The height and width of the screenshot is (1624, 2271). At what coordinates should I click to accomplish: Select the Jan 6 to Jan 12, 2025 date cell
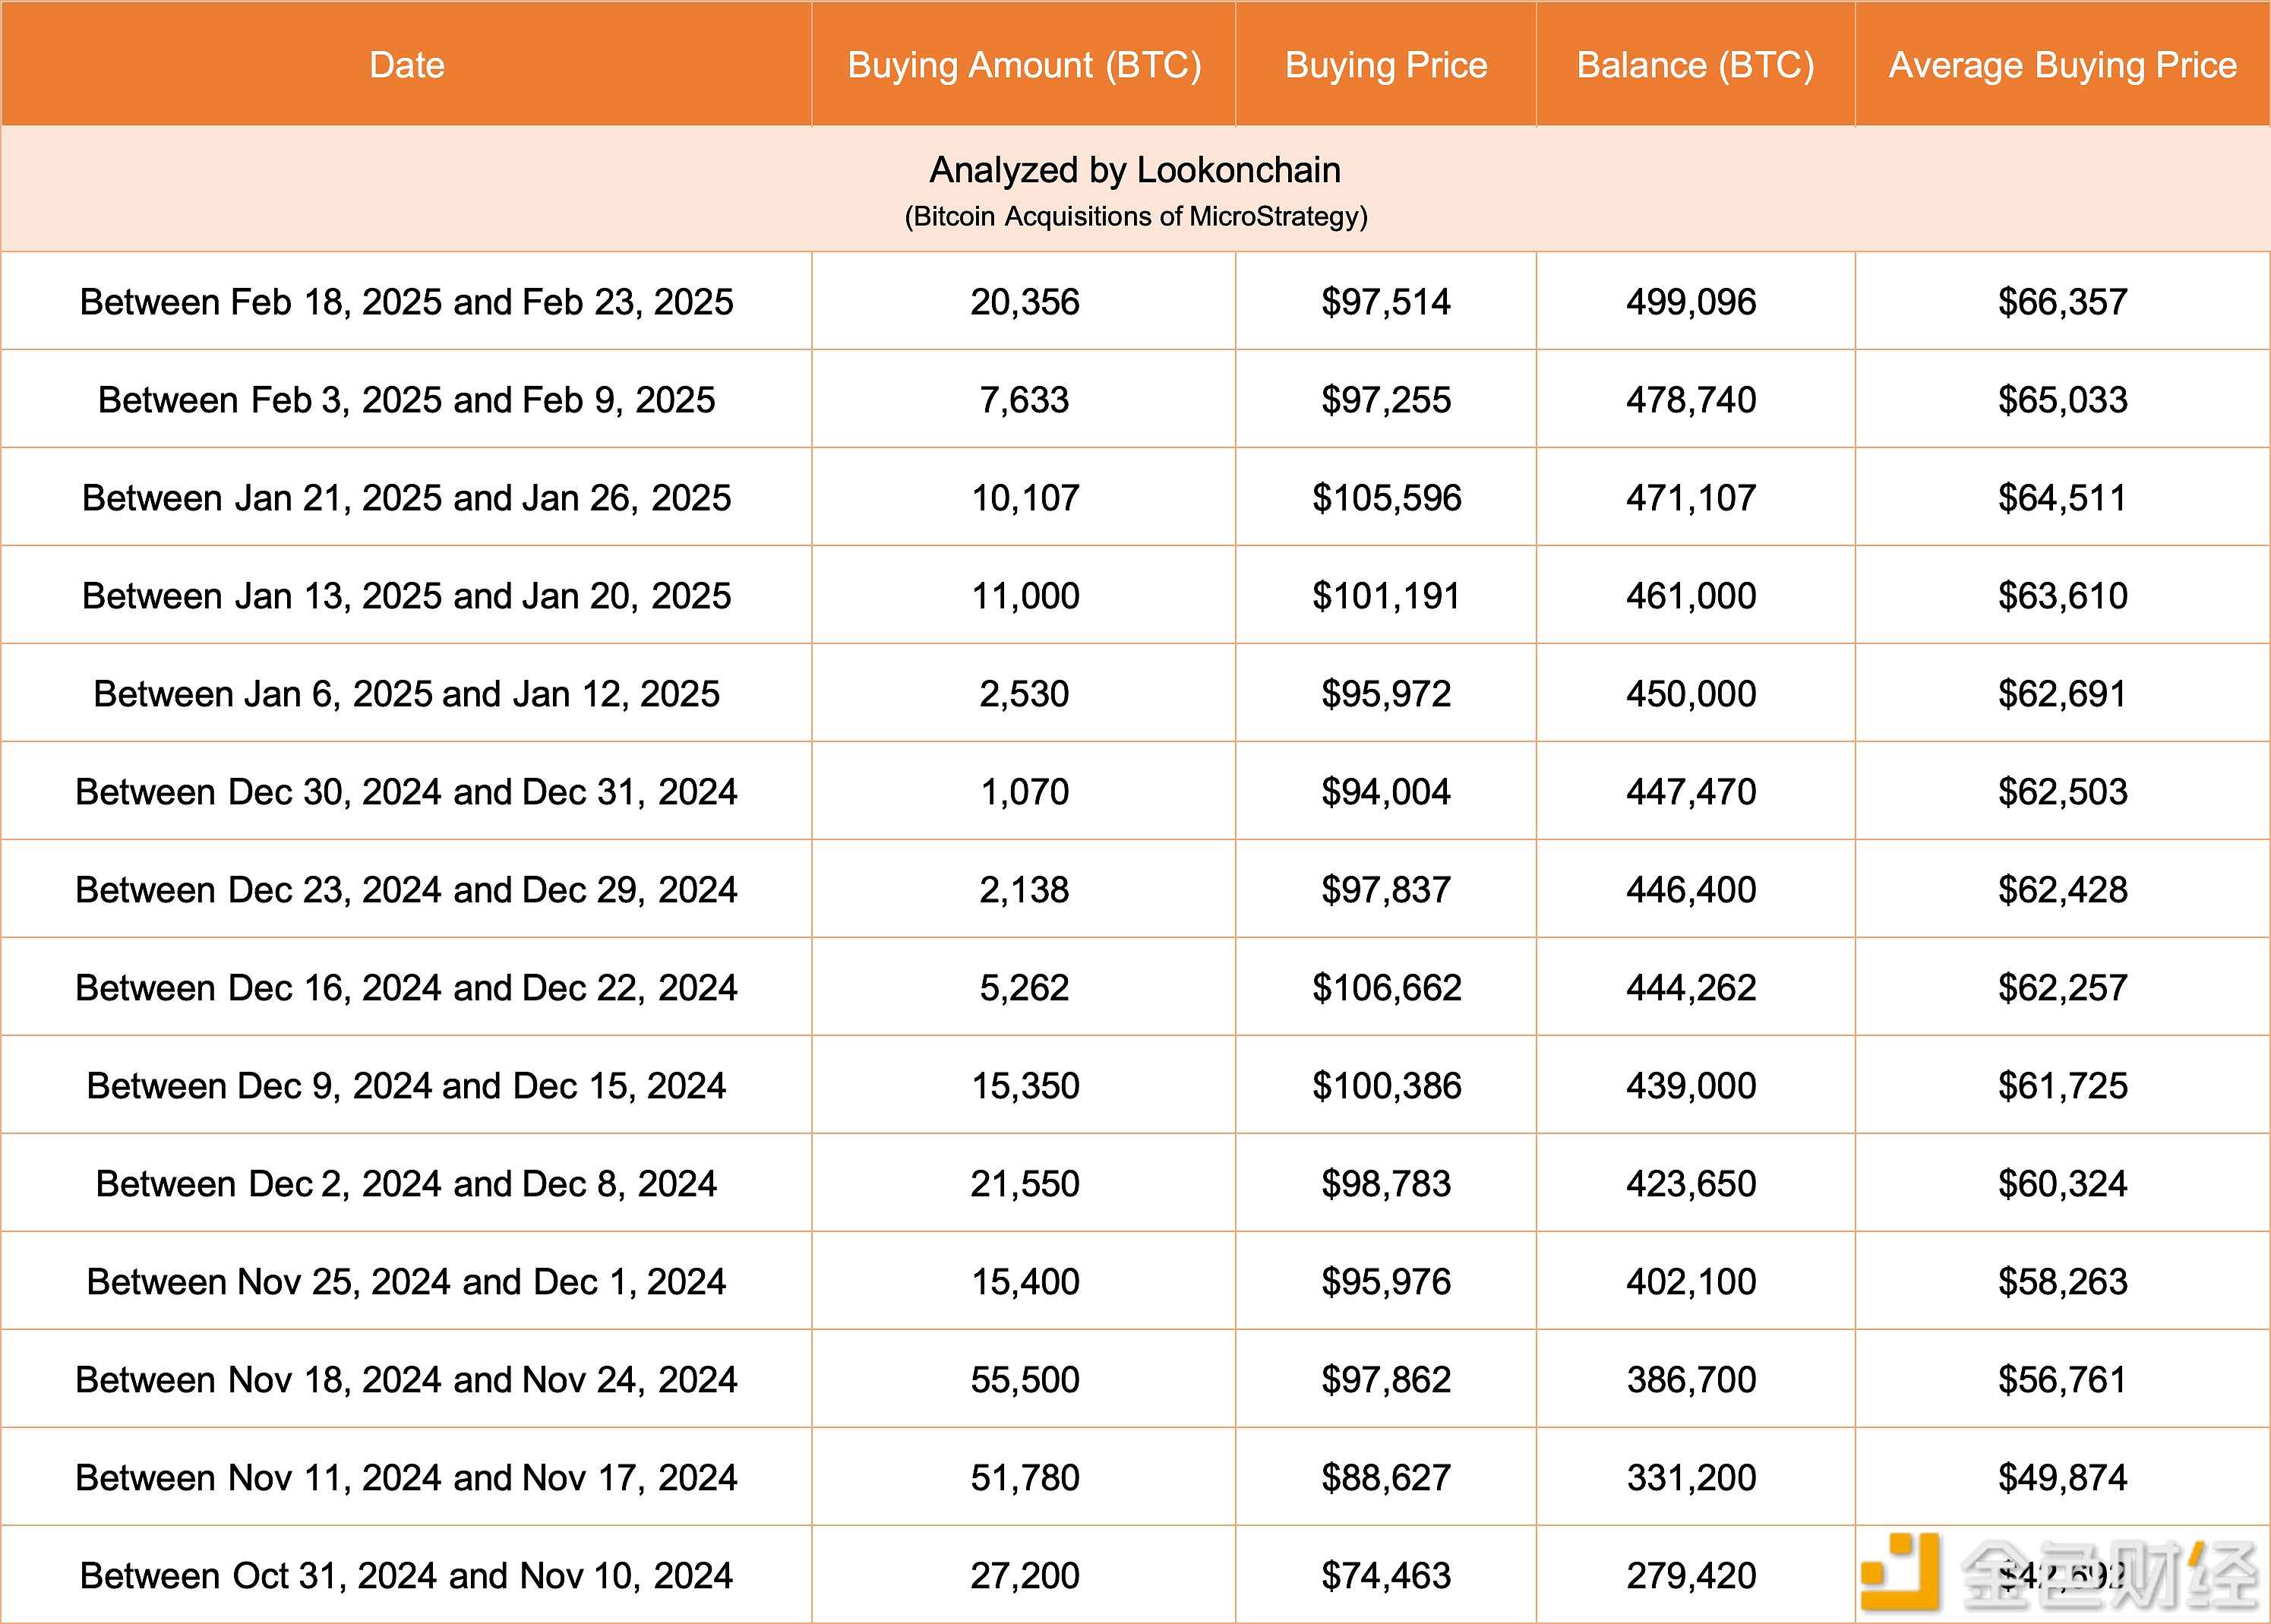[406, 693]
